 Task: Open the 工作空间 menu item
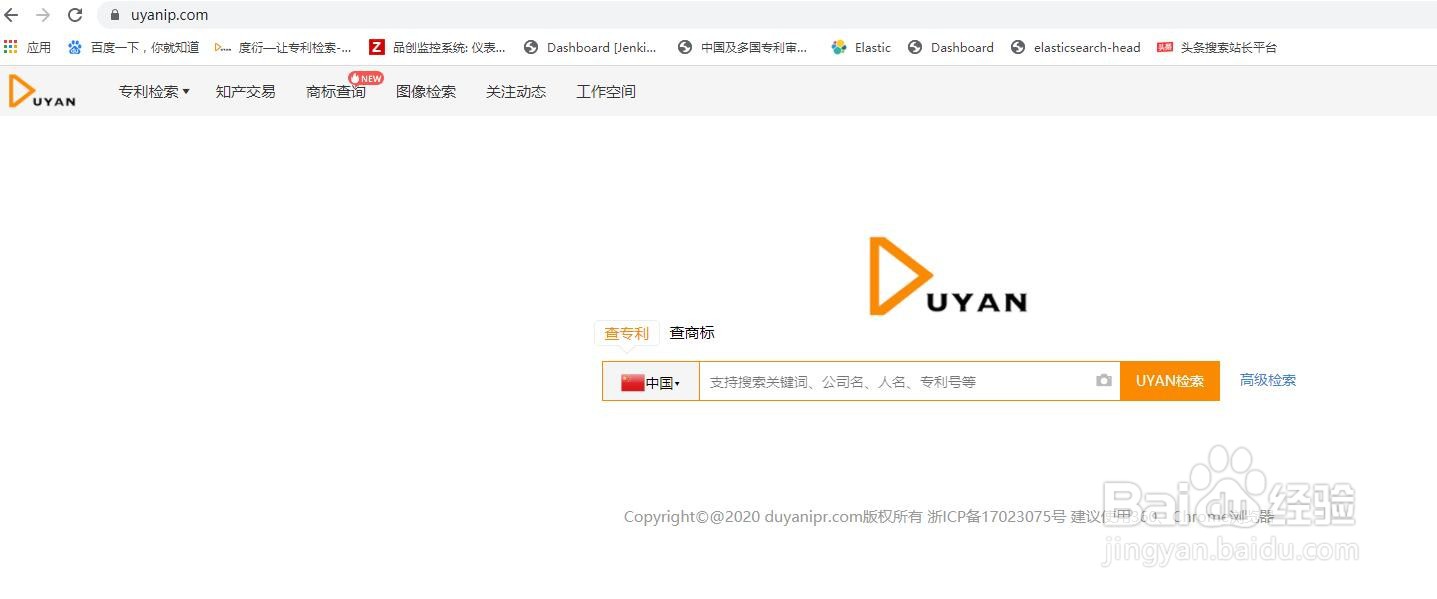[x=605, y=91]
